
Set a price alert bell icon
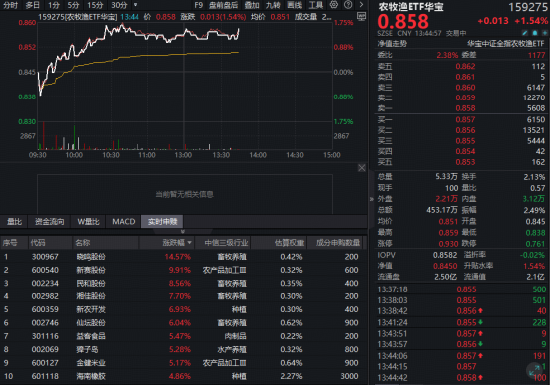(x=535, y=33)
